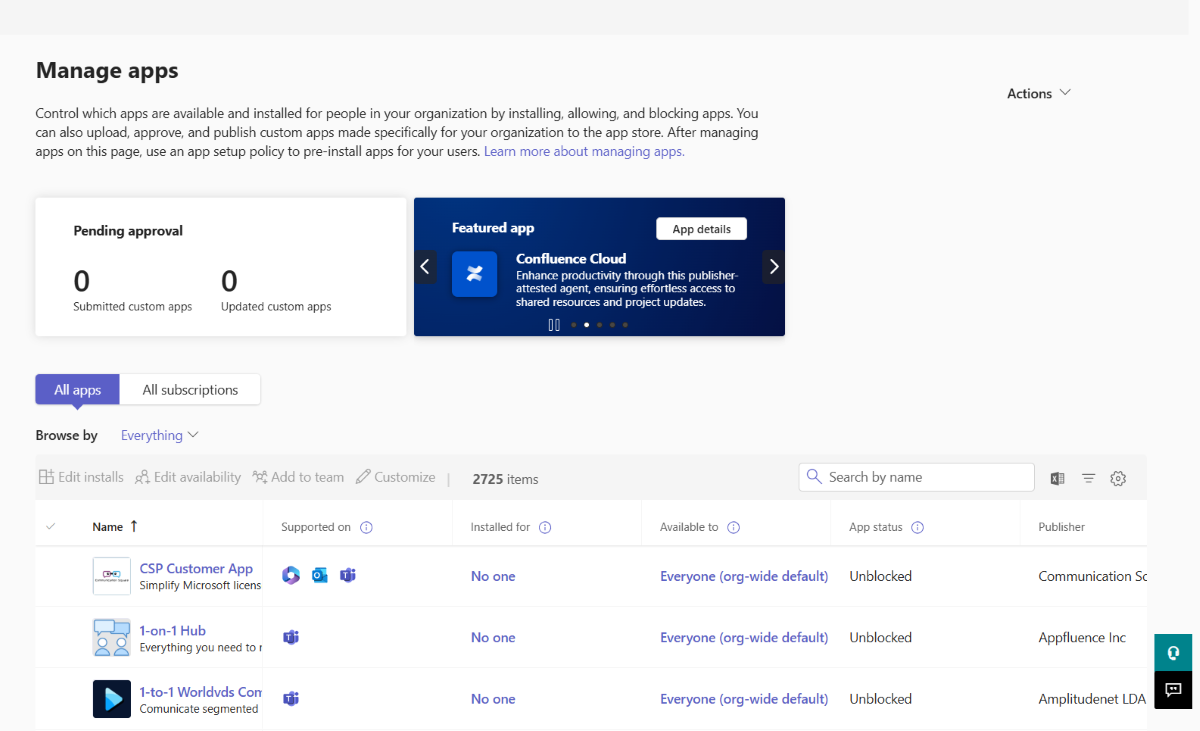Open info icon beside Supported on
Image resolution: width=1200 pixels, height=731 pixels.
[366, 527]
